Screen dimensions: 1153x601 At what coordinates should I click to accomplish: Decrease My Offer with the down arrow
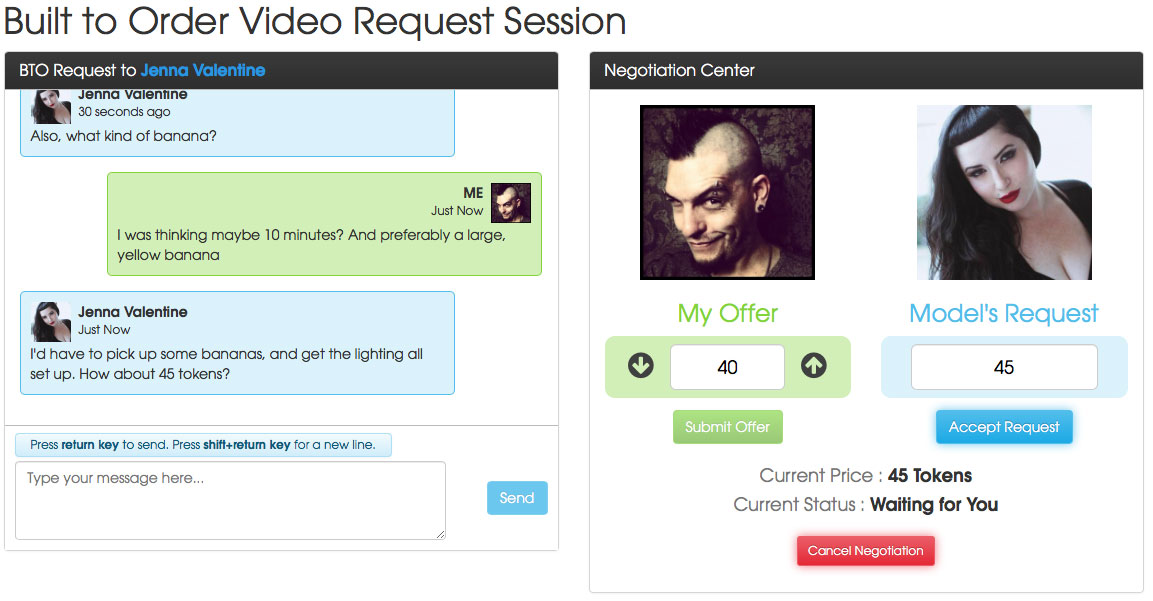(x=640, y=366)
